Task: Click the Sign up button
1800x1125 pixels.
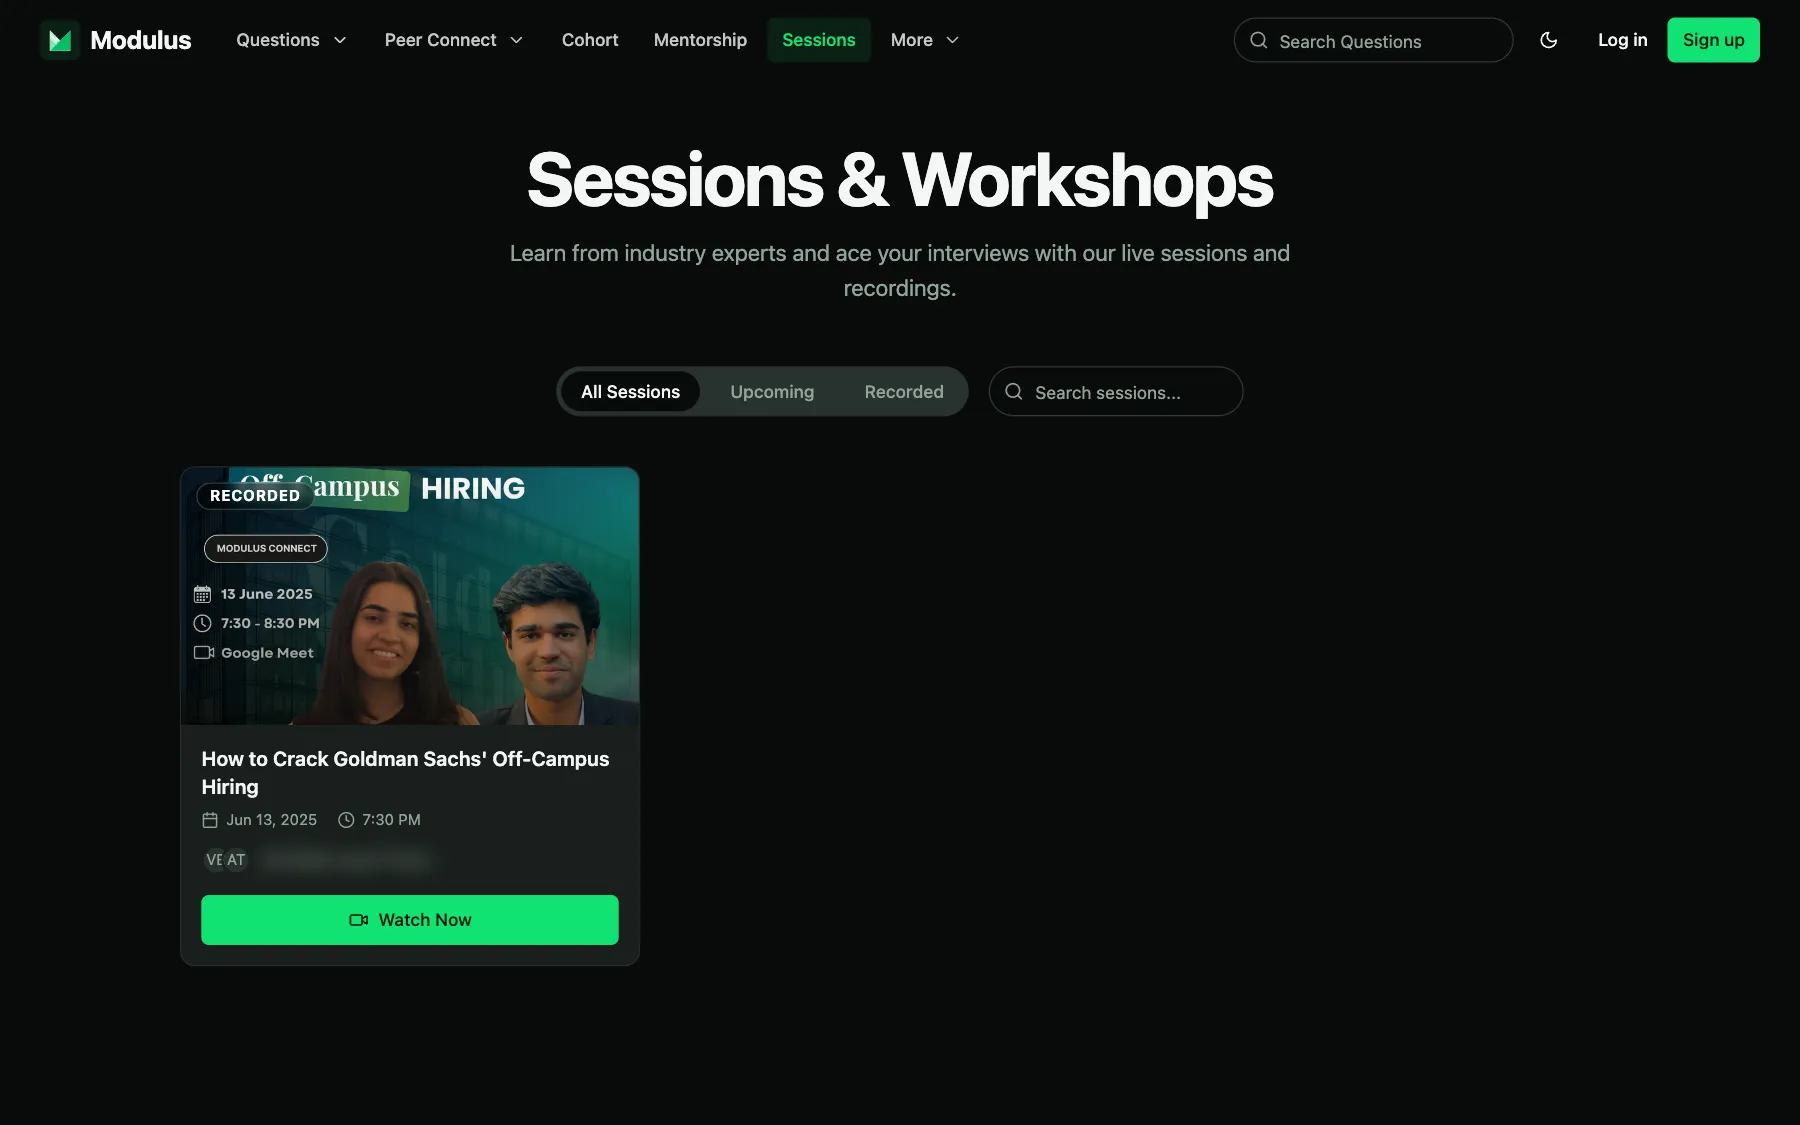Action: 1713,40
